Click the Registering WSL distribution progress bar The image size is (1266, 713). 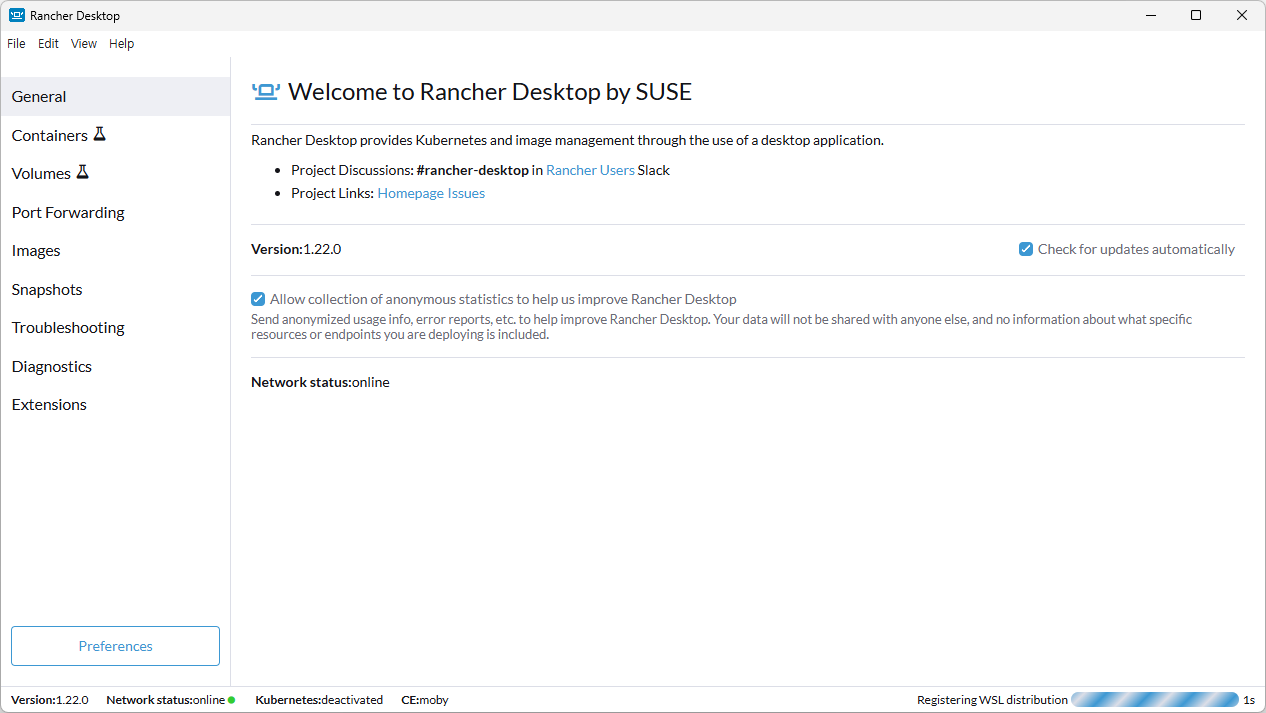[1155, 700]
